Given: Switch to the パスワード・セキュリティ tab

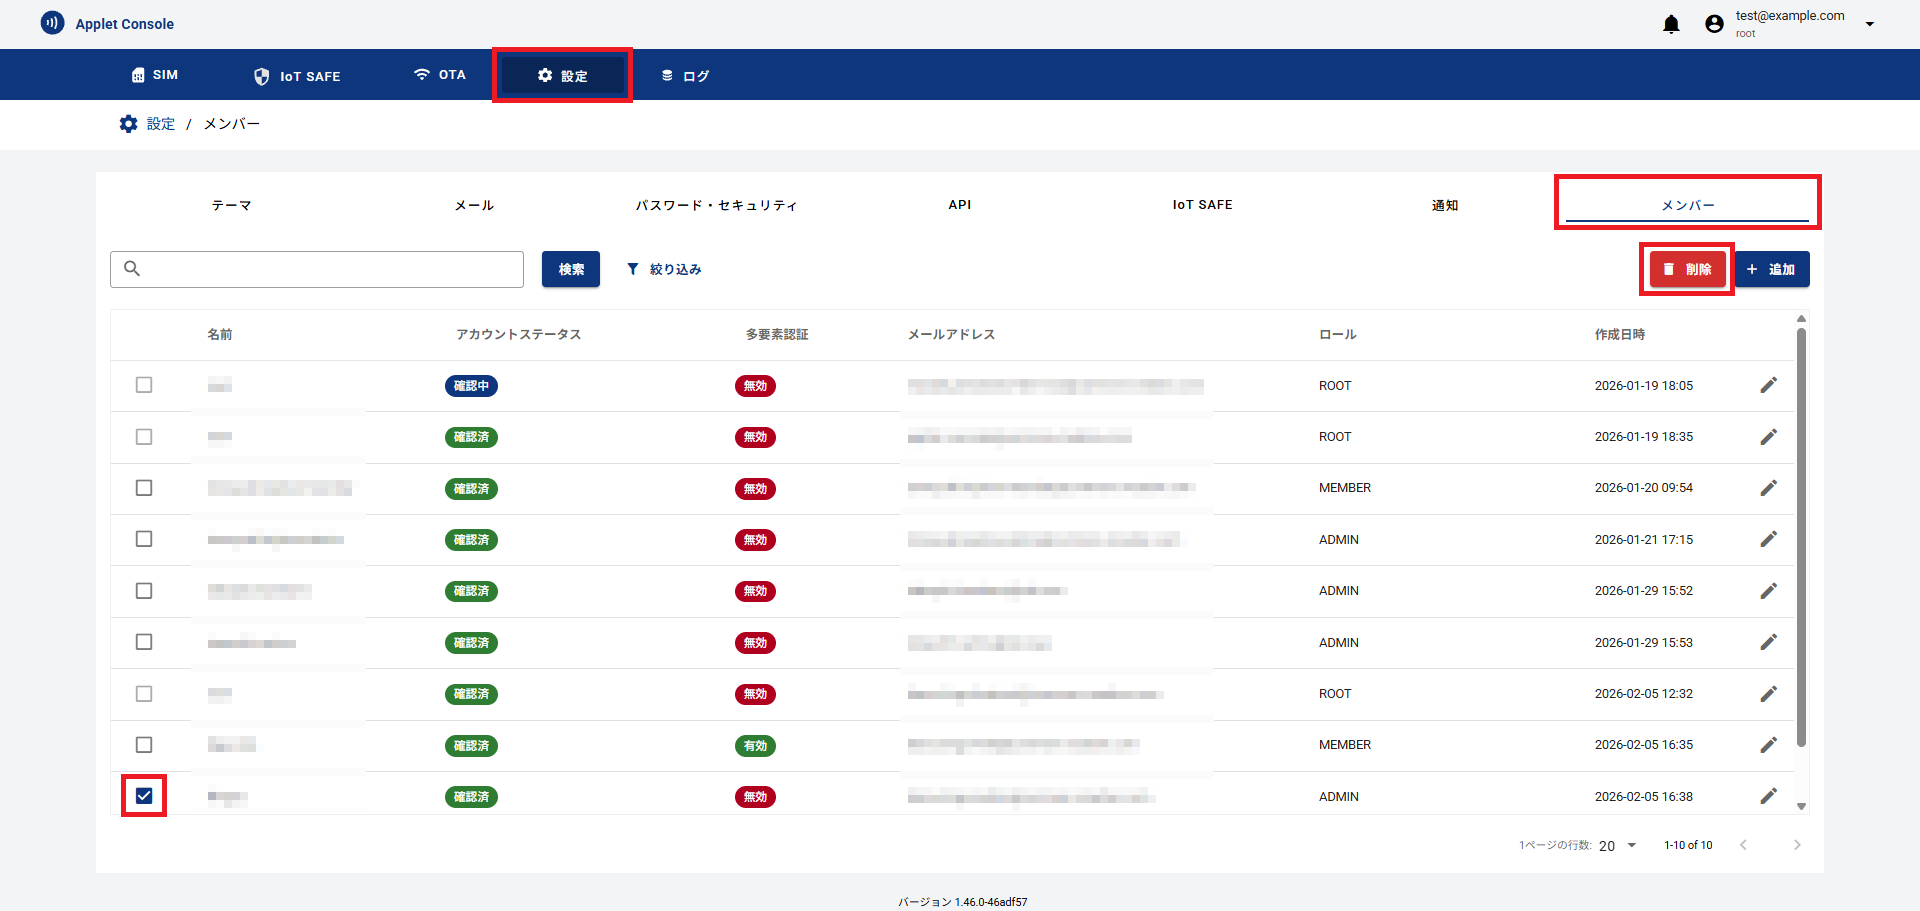Looking at the screenshot, I should pos(716,205).
